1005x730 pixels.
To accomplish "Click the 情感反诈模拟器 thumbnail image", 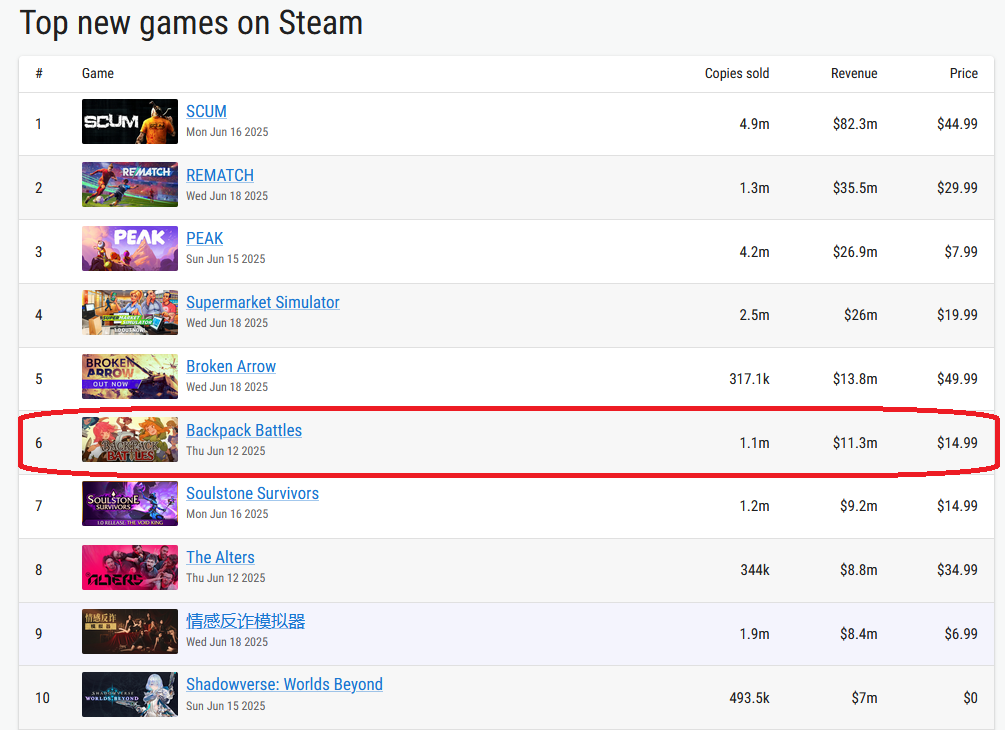I will (x=130, y=631).
